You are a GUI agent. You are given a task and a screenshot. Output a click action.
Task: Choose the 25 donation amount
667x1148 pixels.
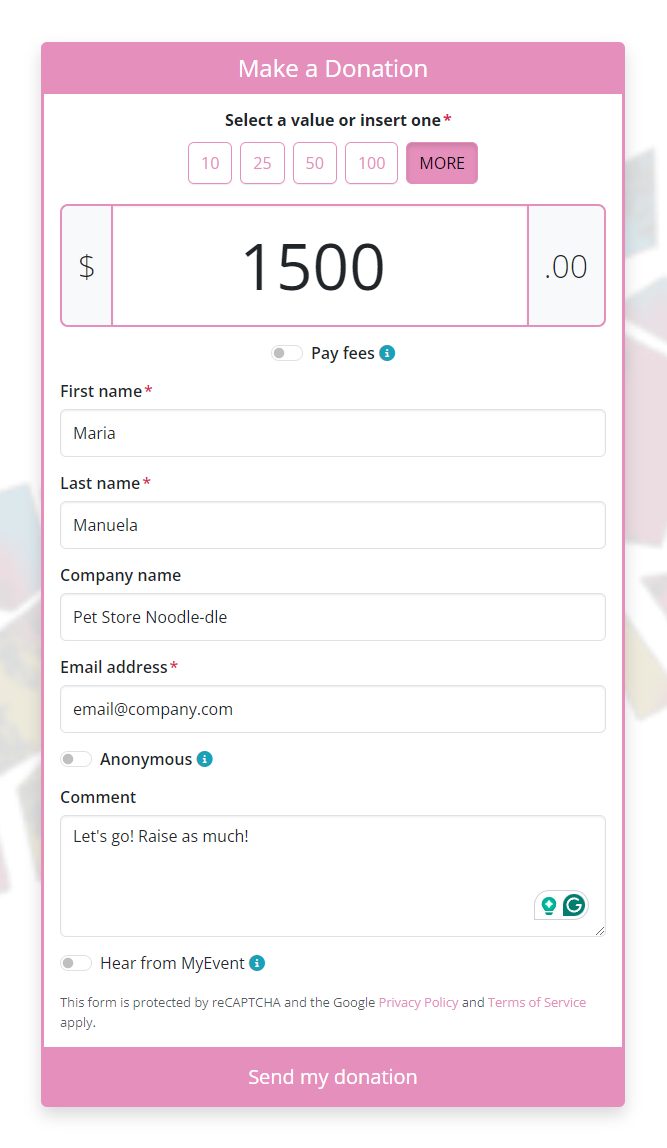tap(262, 163)
